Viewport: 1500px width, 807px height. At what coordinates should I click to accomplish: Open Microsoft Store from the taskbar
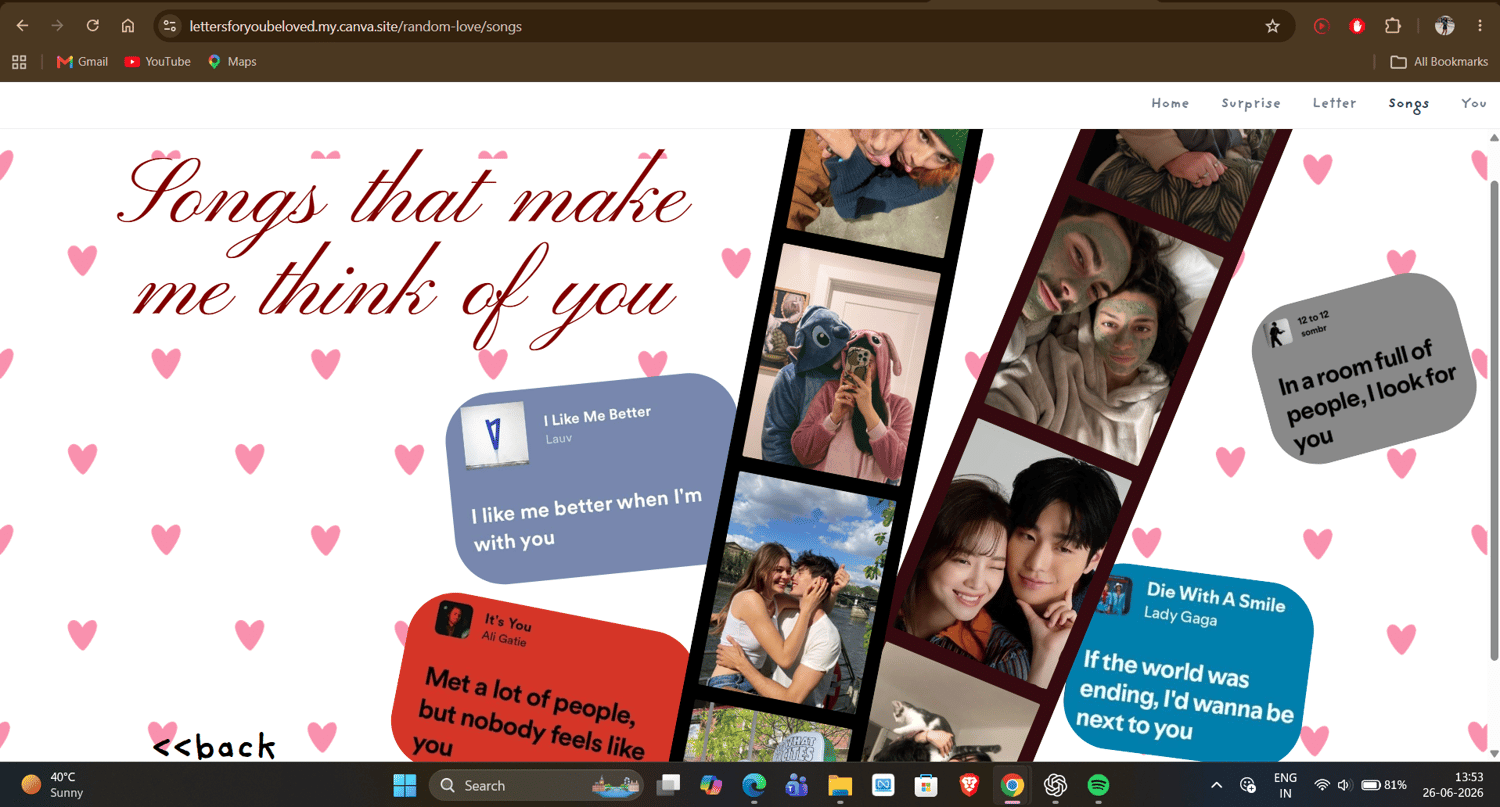(926, 785)
